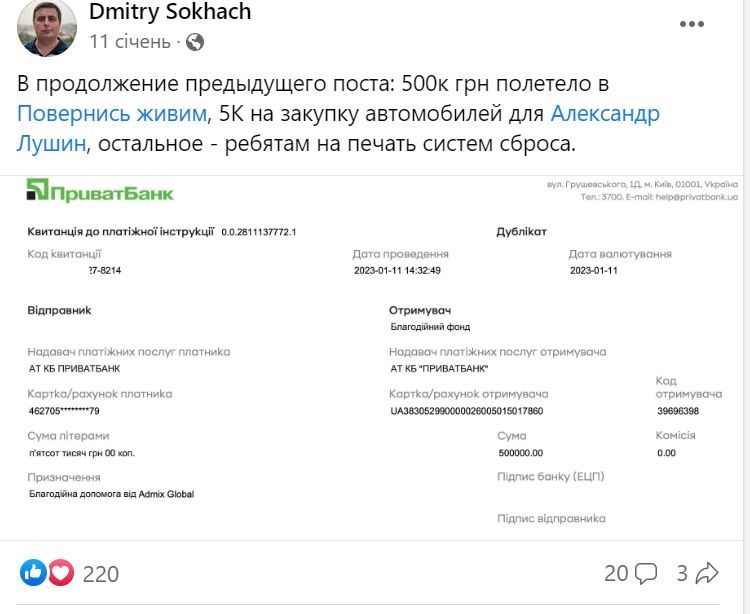Viewport: 750px width, 614px height.
Task: Click the recipient account number starting UA3830
Action: (466, 411)
